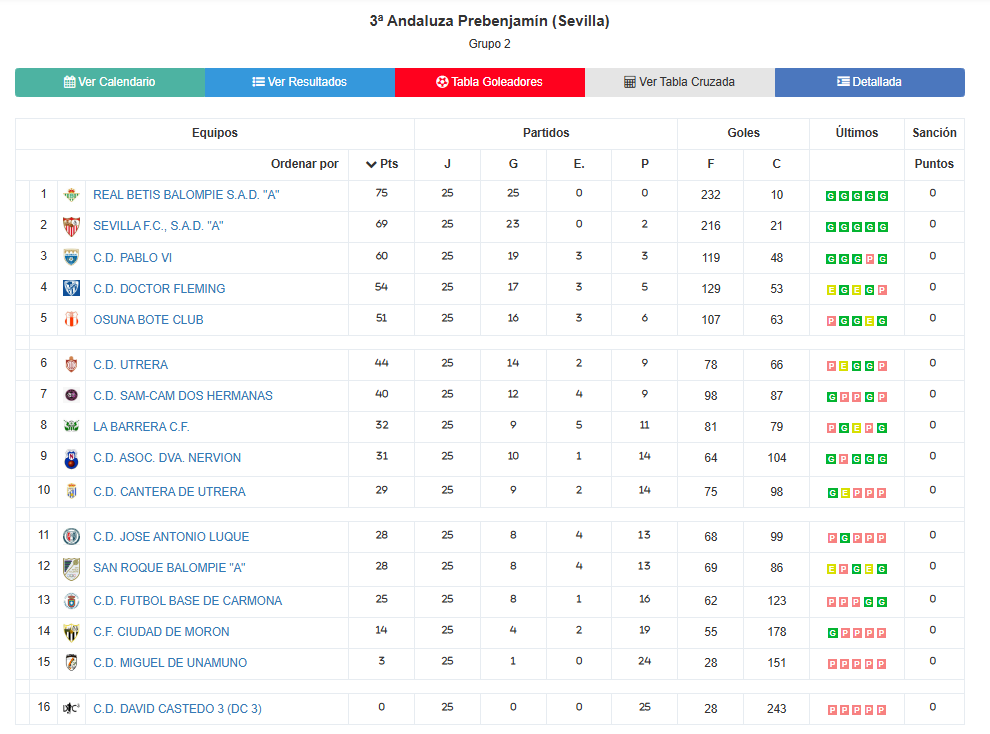
Task: Click the Osuna Bote Club crest icon
Action: tap(71, 319)
